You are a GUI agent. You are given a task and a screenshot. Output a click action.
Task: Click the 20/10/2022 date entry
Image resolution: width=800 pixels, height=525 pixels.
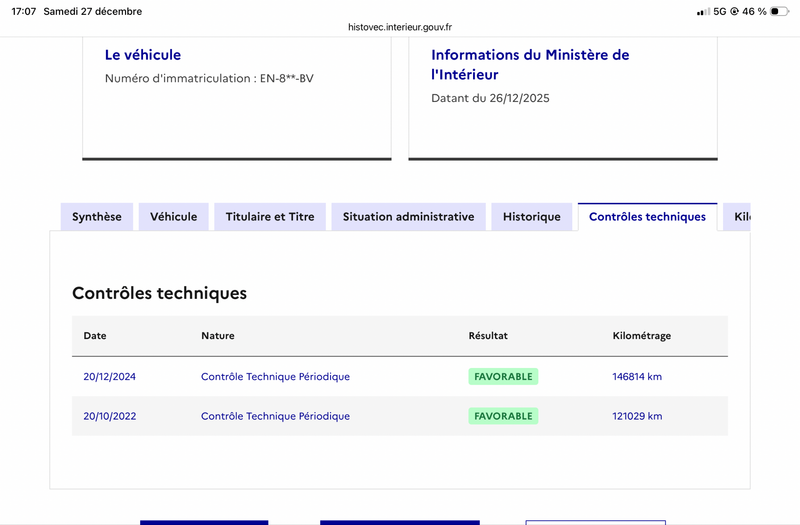109,416
